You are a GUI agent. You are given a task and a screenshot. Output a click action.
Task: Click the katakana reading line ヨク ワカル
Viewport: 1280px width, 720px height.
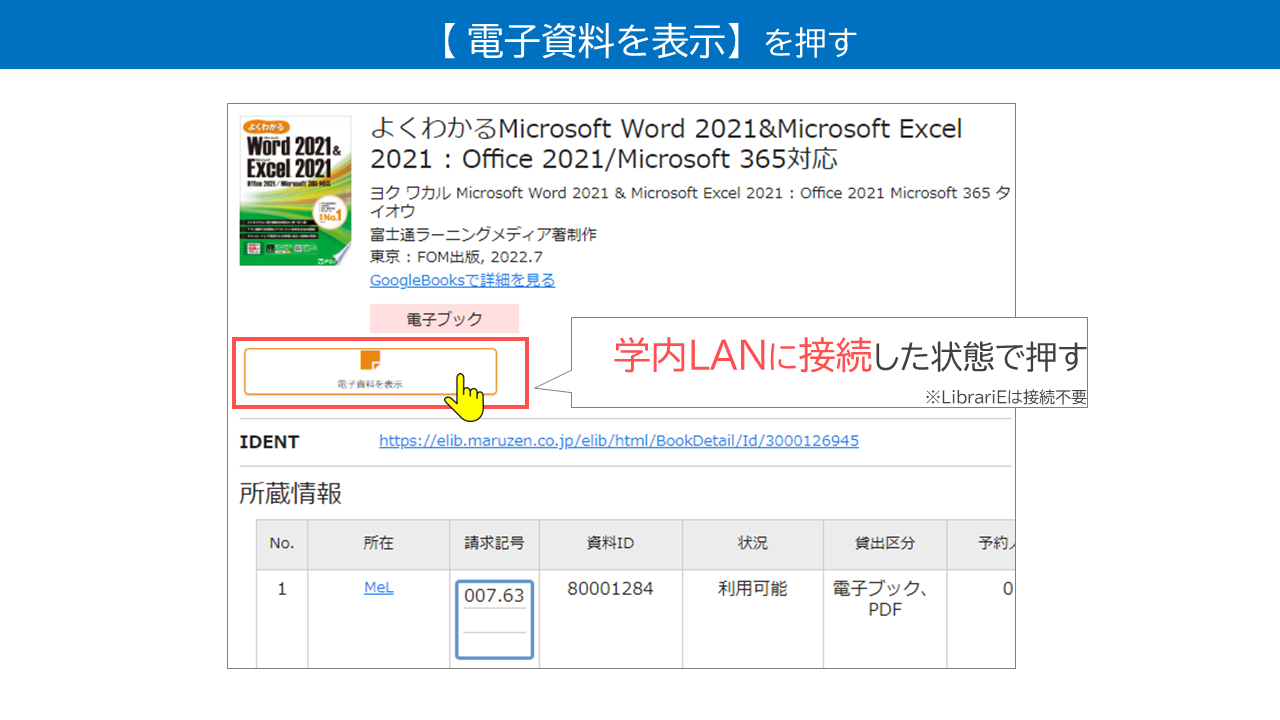pos(690,203)
